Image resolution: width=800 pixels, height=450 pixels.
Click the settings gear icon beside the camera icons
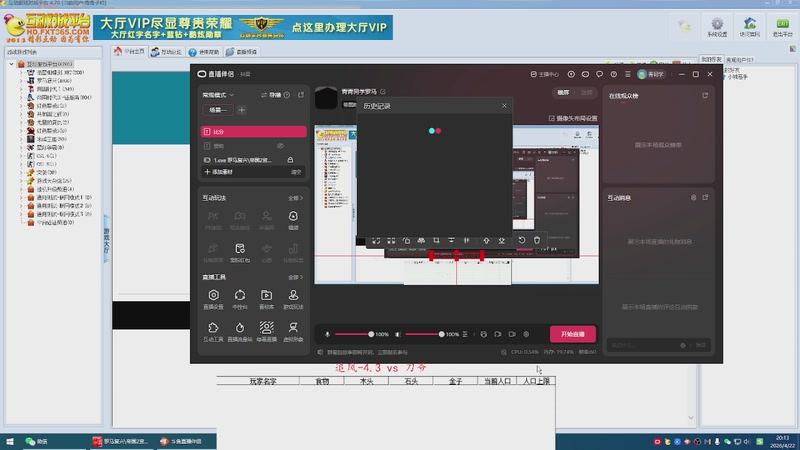[526, 334]
